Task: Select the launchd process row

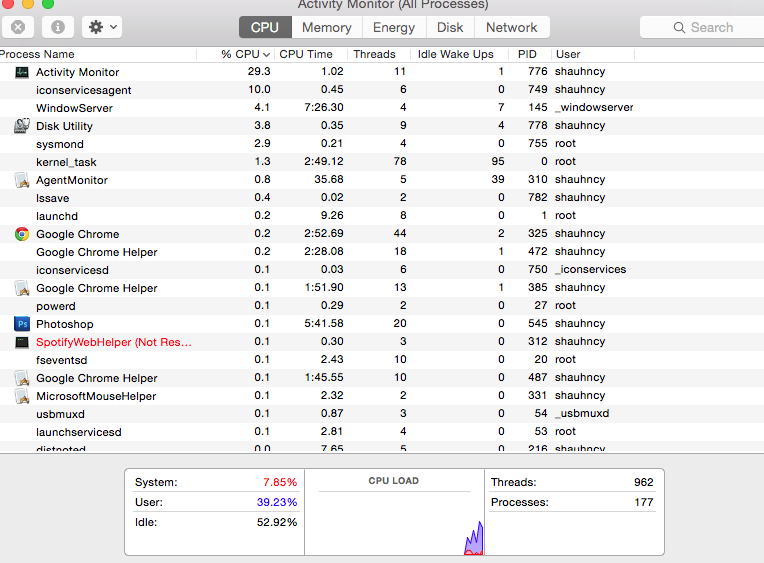Action: point(382,216)
